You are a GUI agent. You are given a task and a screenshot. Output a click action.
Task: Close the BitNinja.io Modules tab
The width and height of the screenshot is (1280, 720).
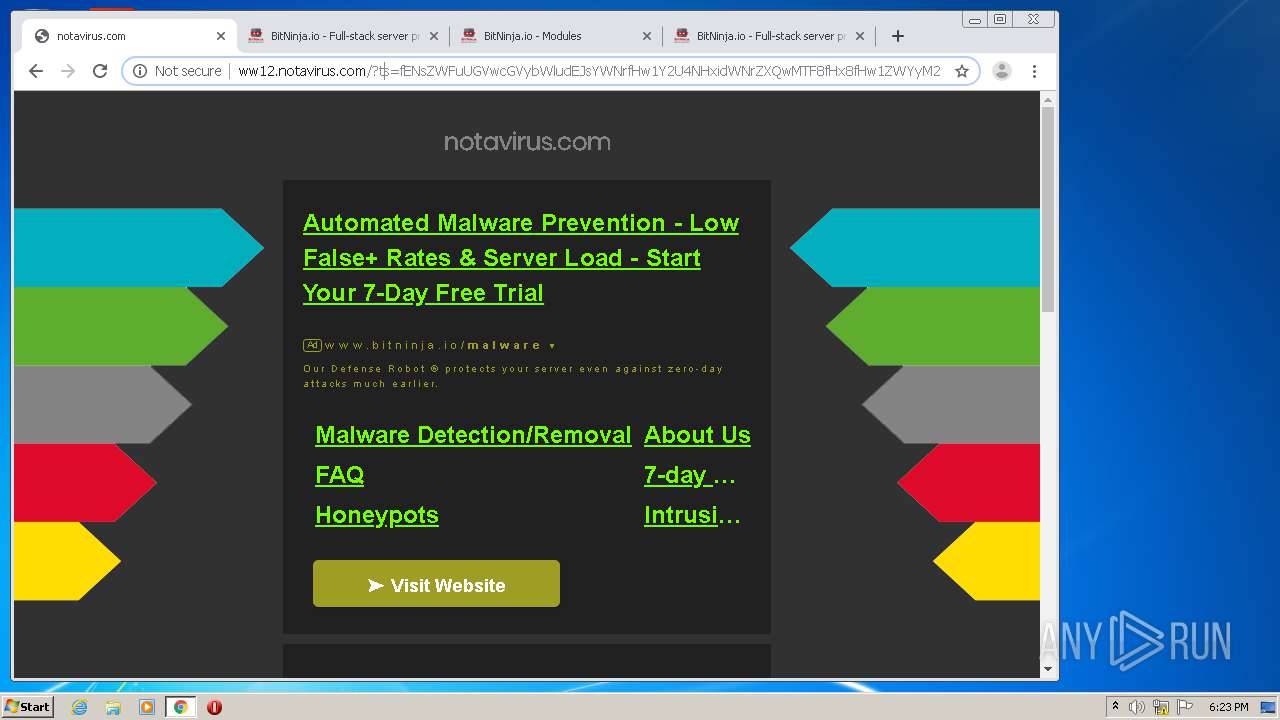[647, 36]
